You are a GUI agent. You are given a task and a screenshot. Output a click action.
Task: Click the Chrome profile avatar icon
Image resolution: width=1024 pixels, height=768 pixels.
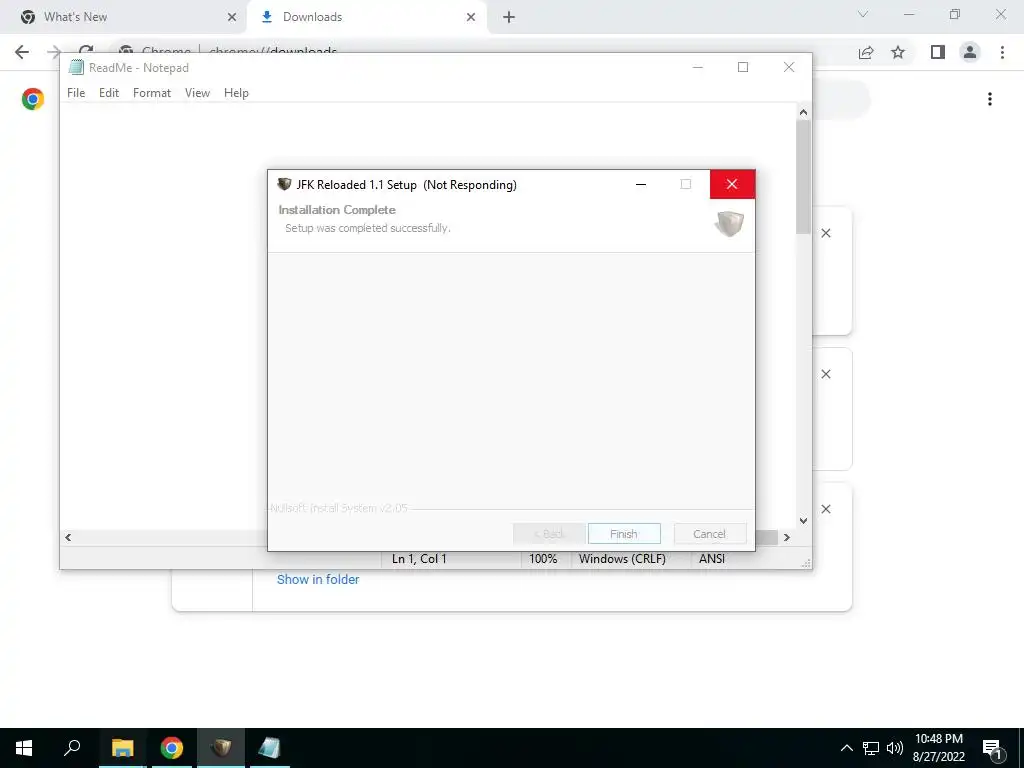(970, 52)
